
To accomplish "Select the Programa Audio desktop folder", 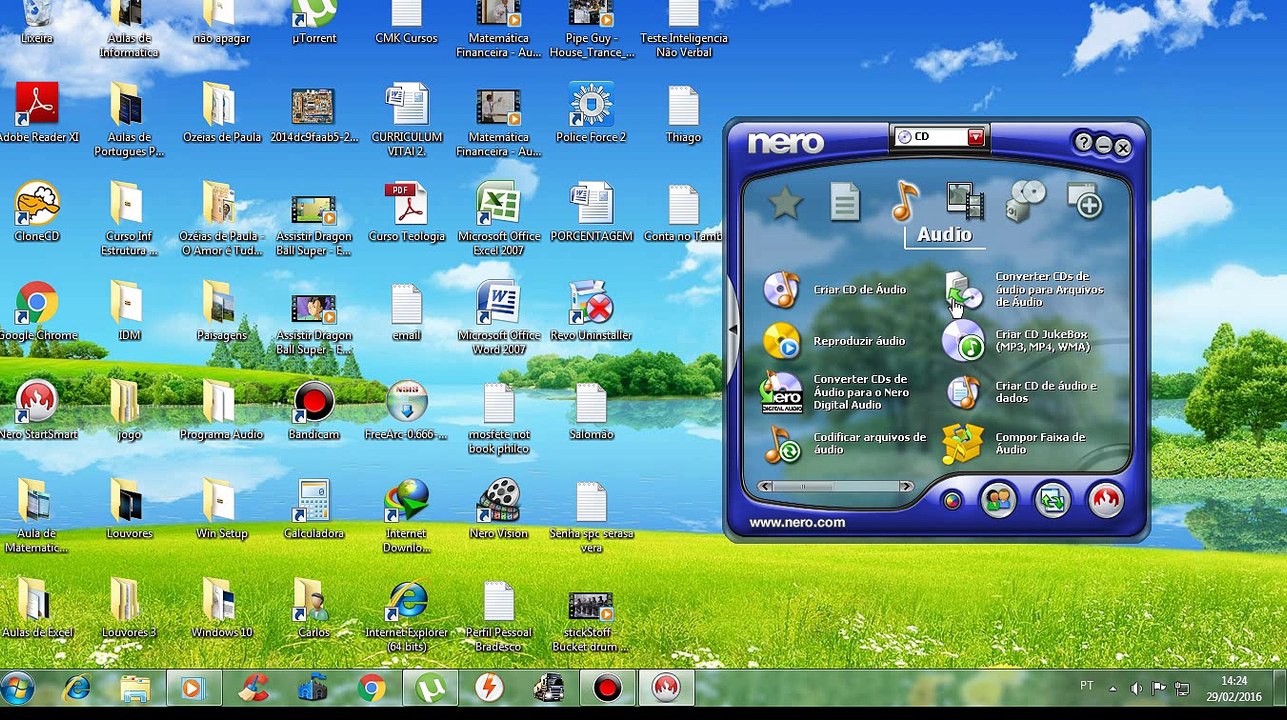I will pos(221,410).
